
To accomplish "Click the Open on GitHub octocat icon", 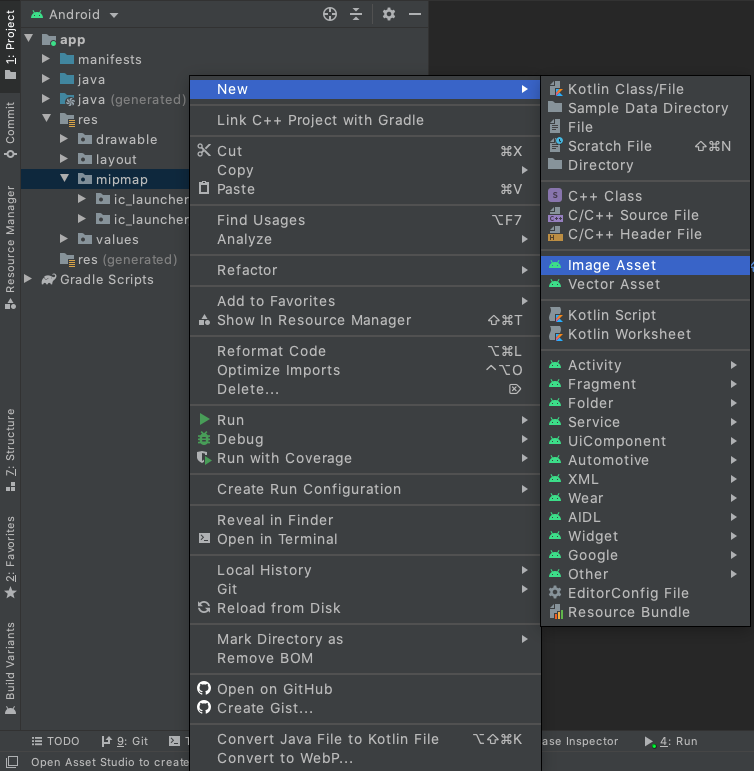I will (x=204, y=688).
